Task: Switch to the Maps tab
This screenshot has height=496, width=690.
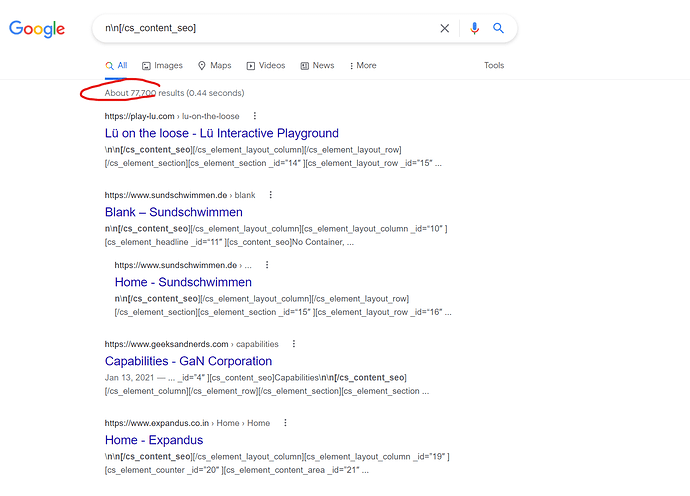Action: point(214,66)
